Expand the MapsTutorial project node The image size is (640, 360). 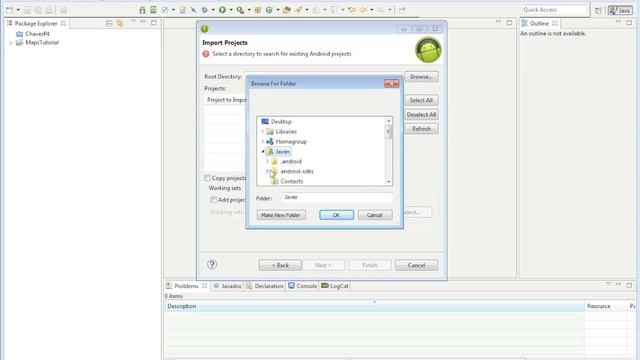coord(11,43)
